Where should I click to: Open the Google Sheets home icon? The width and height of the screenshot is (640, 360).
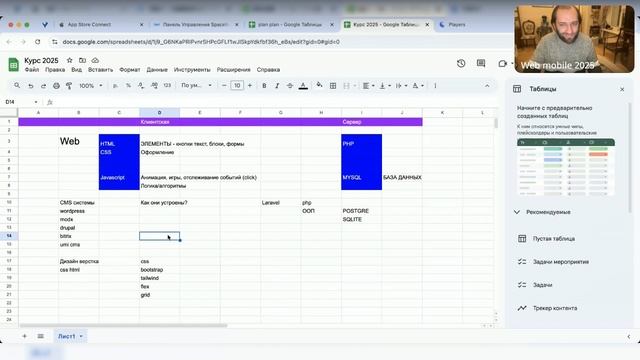[13, 64]
